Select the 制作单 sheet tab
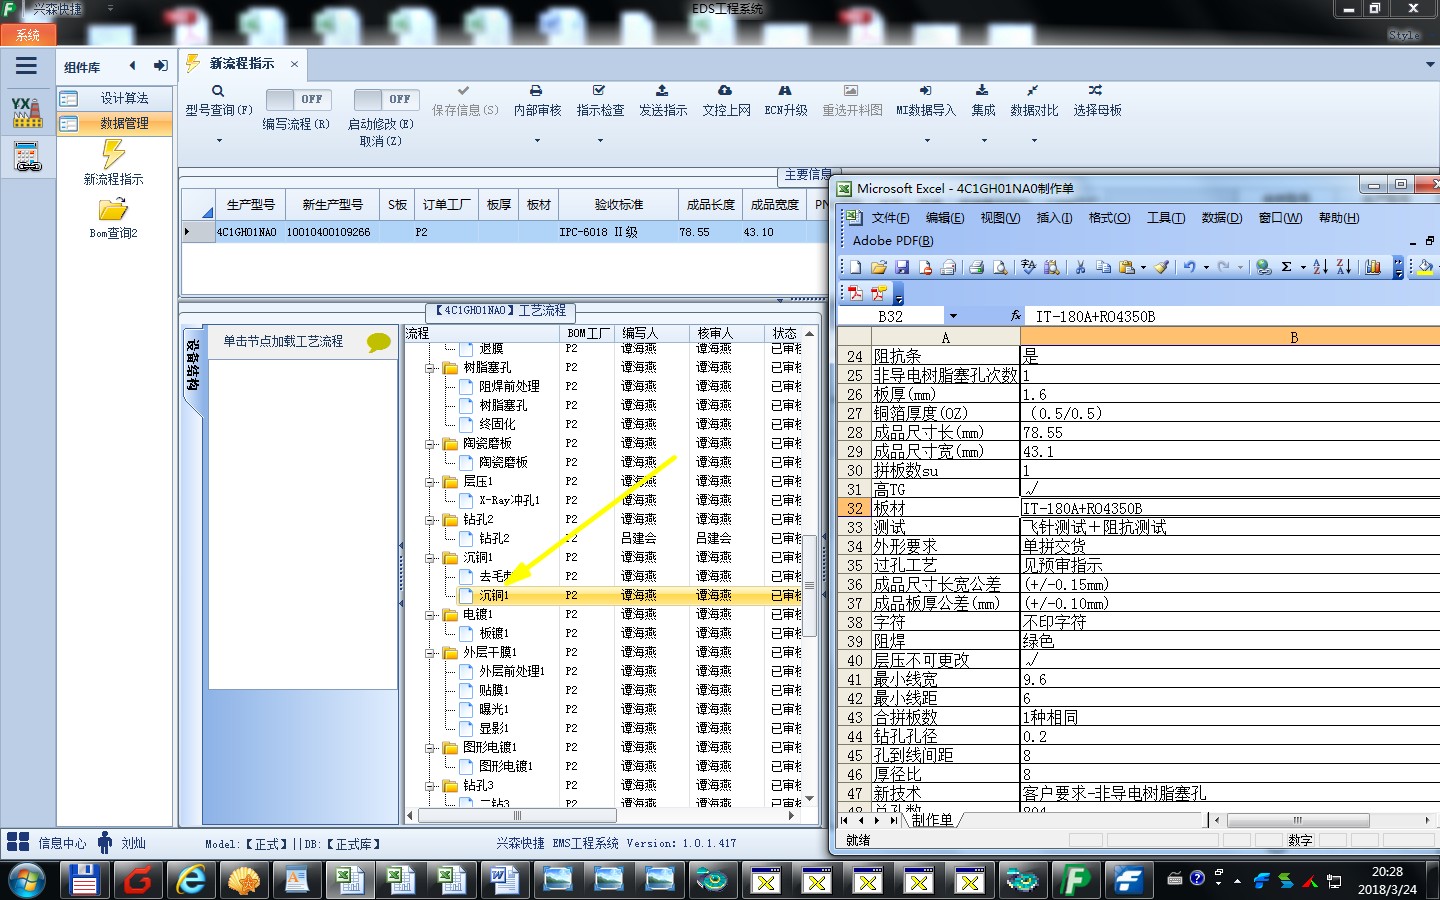Screen dimensions: 1440x900 coord(932,820)
